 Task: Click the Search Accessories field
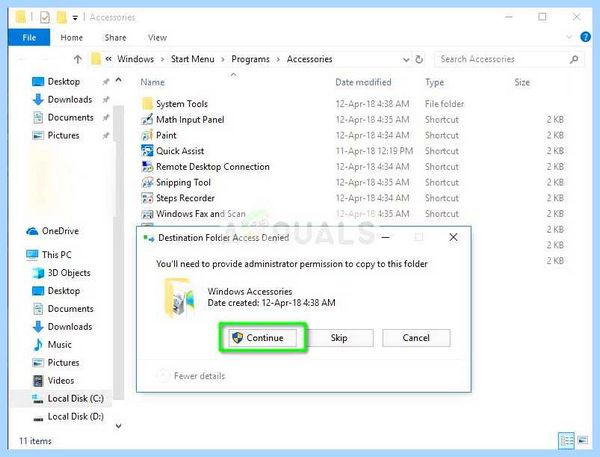[509, 59]
